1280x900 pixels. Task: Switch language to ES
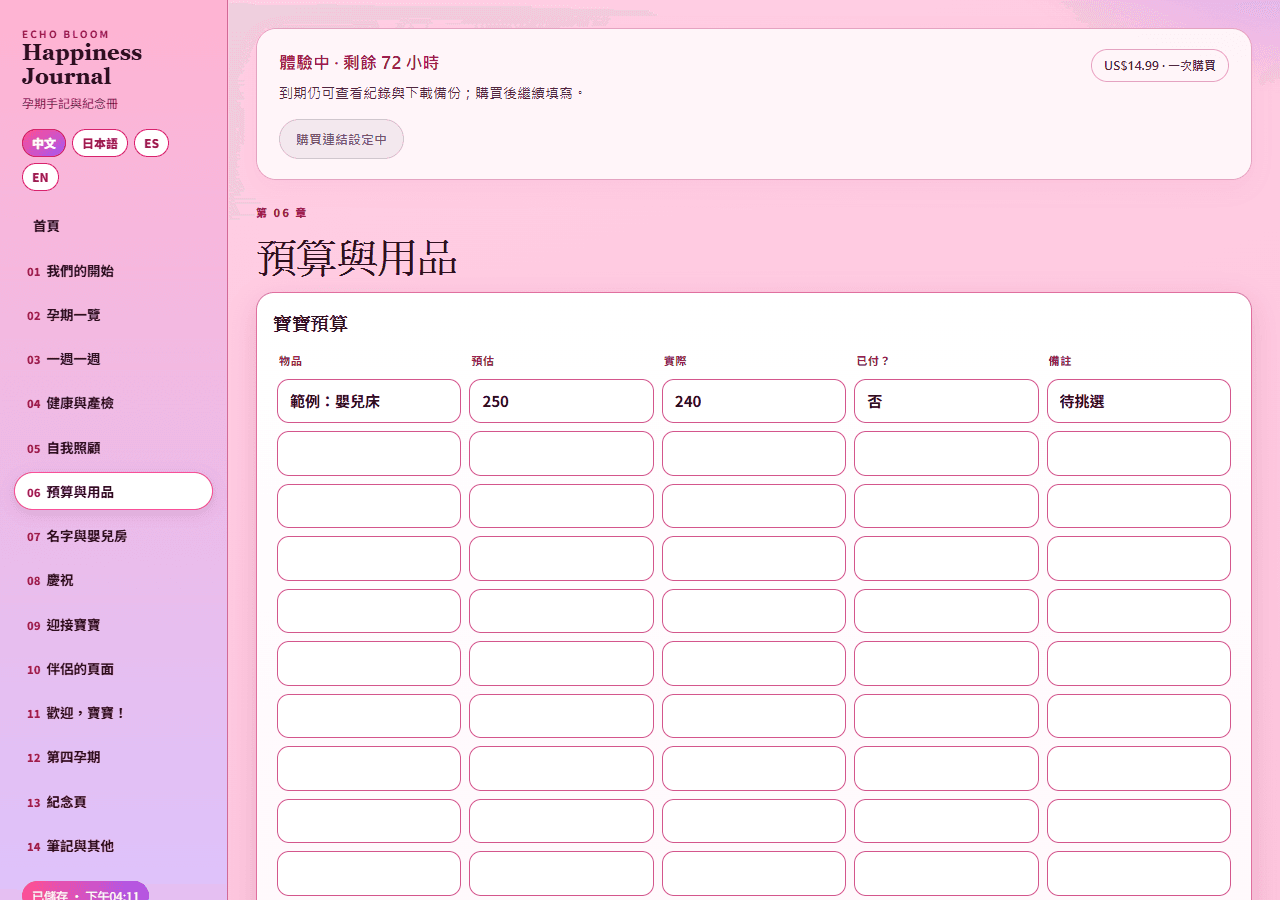[x=151, y=143]
